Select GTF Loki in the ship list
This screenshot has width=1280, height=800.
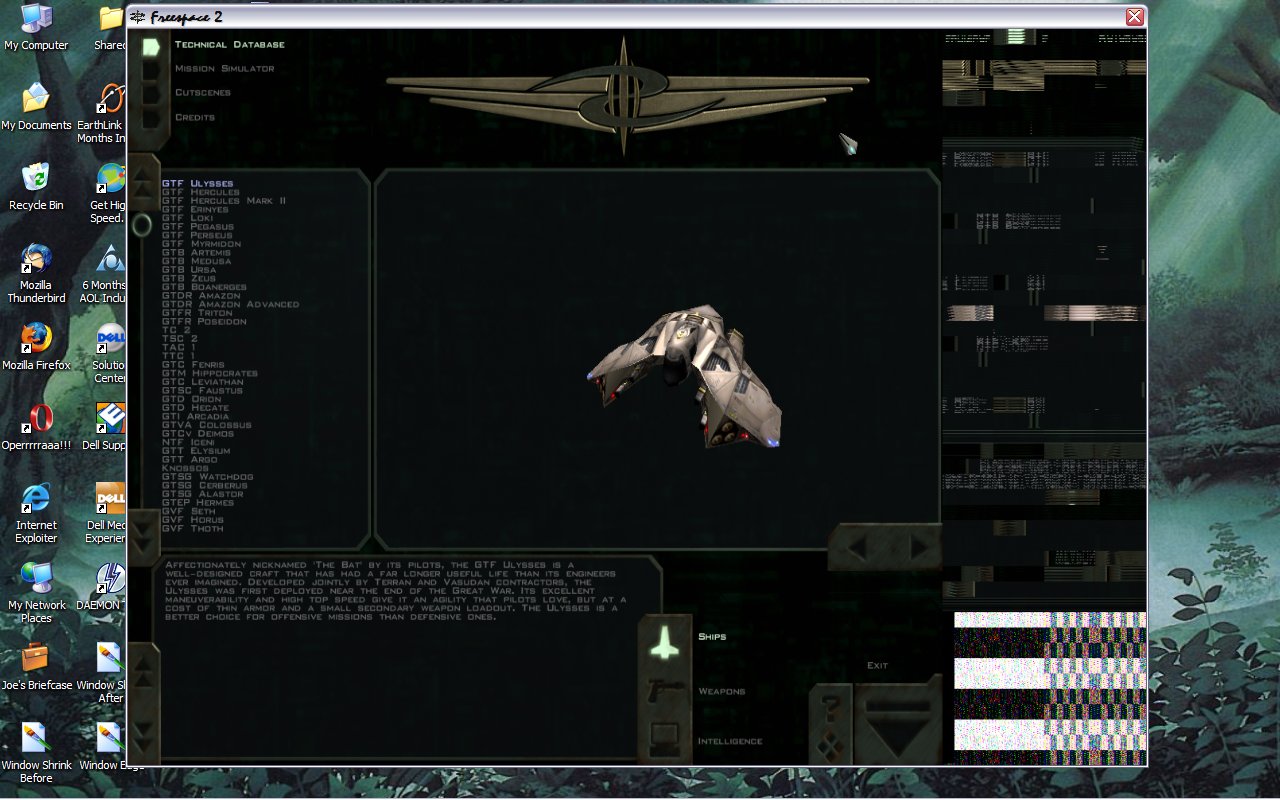187,218
